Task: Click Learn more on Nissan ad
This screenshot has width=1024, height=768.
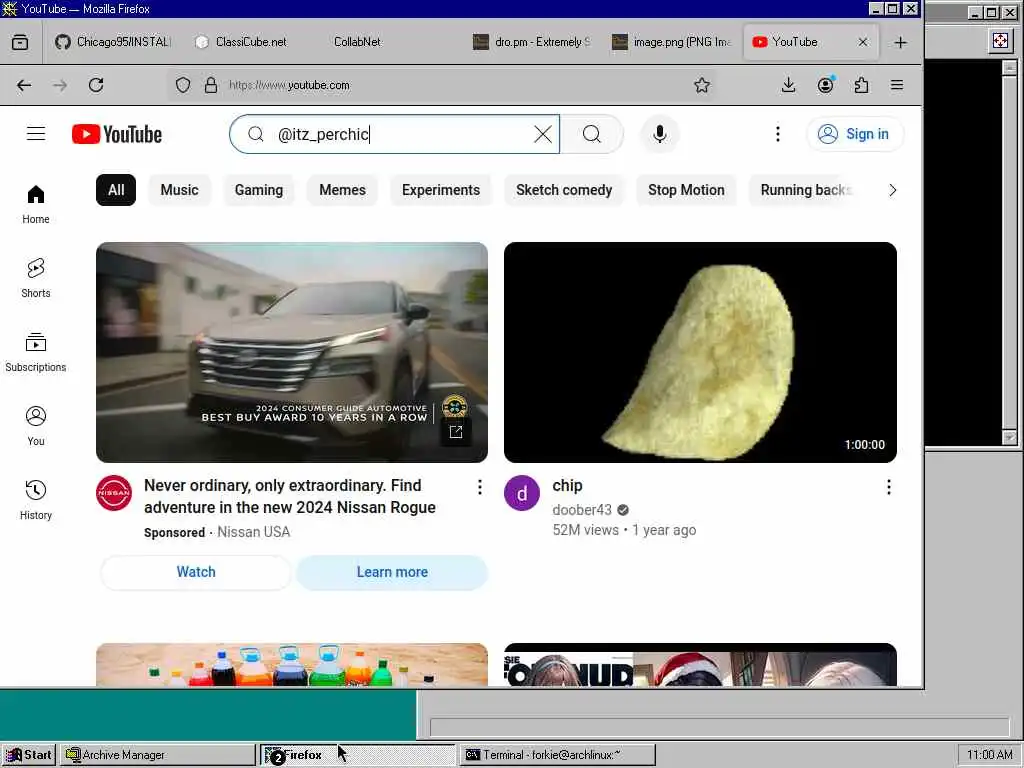Action: point(392,572)
